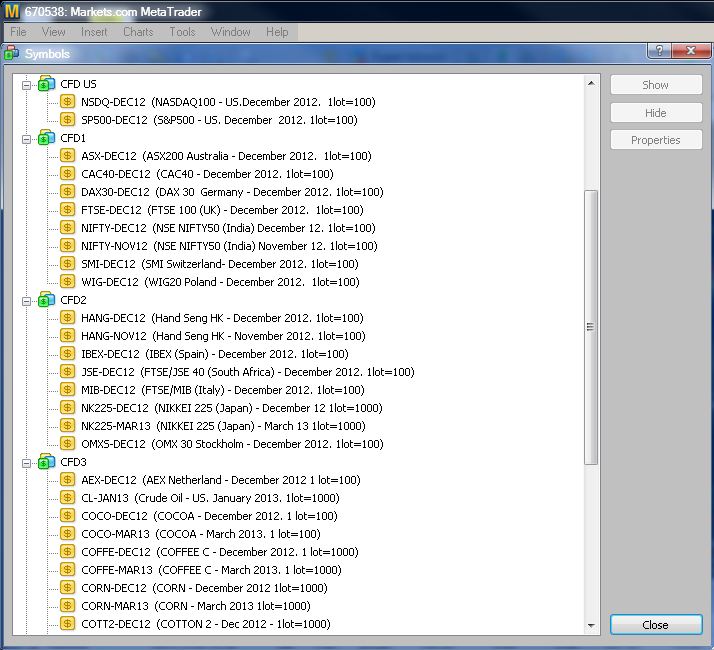This screenshot has height=650, width=714.
Task: Select the COFFE-MAR13 symbol row
Action: coord(211,570)
